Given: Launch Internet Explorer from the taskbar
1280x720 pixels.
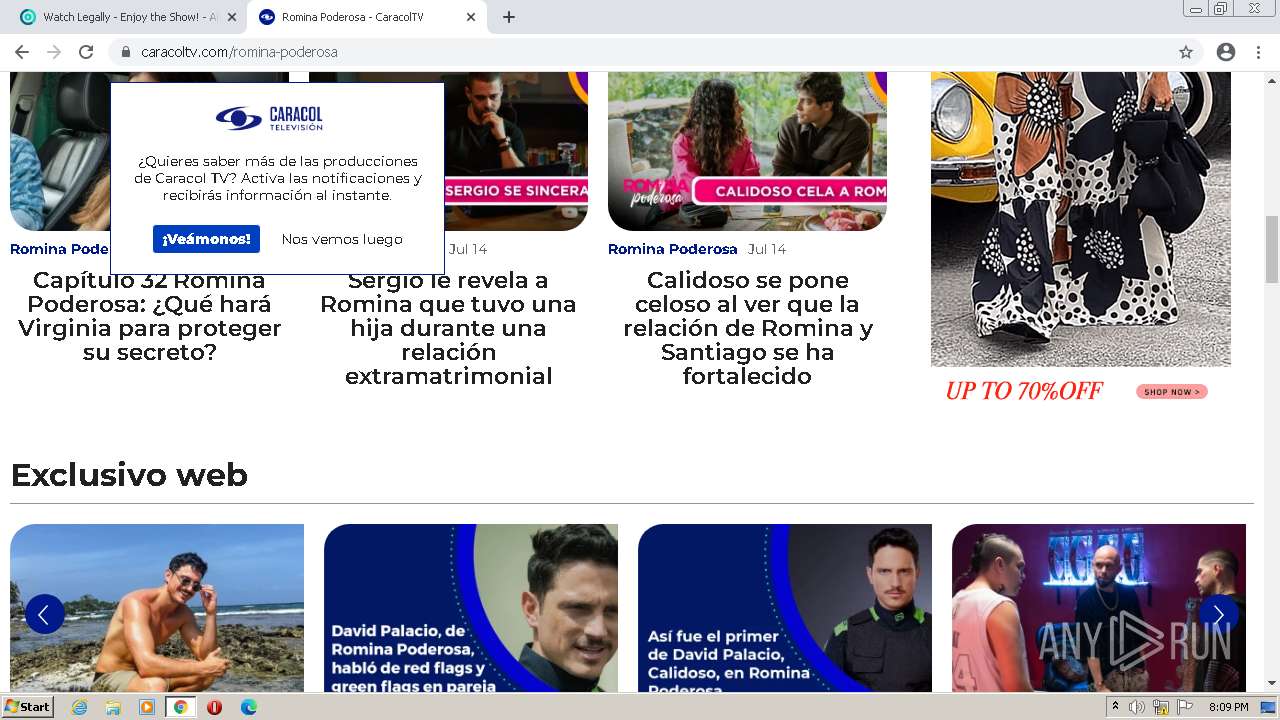Looking at the screenshot, I should point(79,707).
